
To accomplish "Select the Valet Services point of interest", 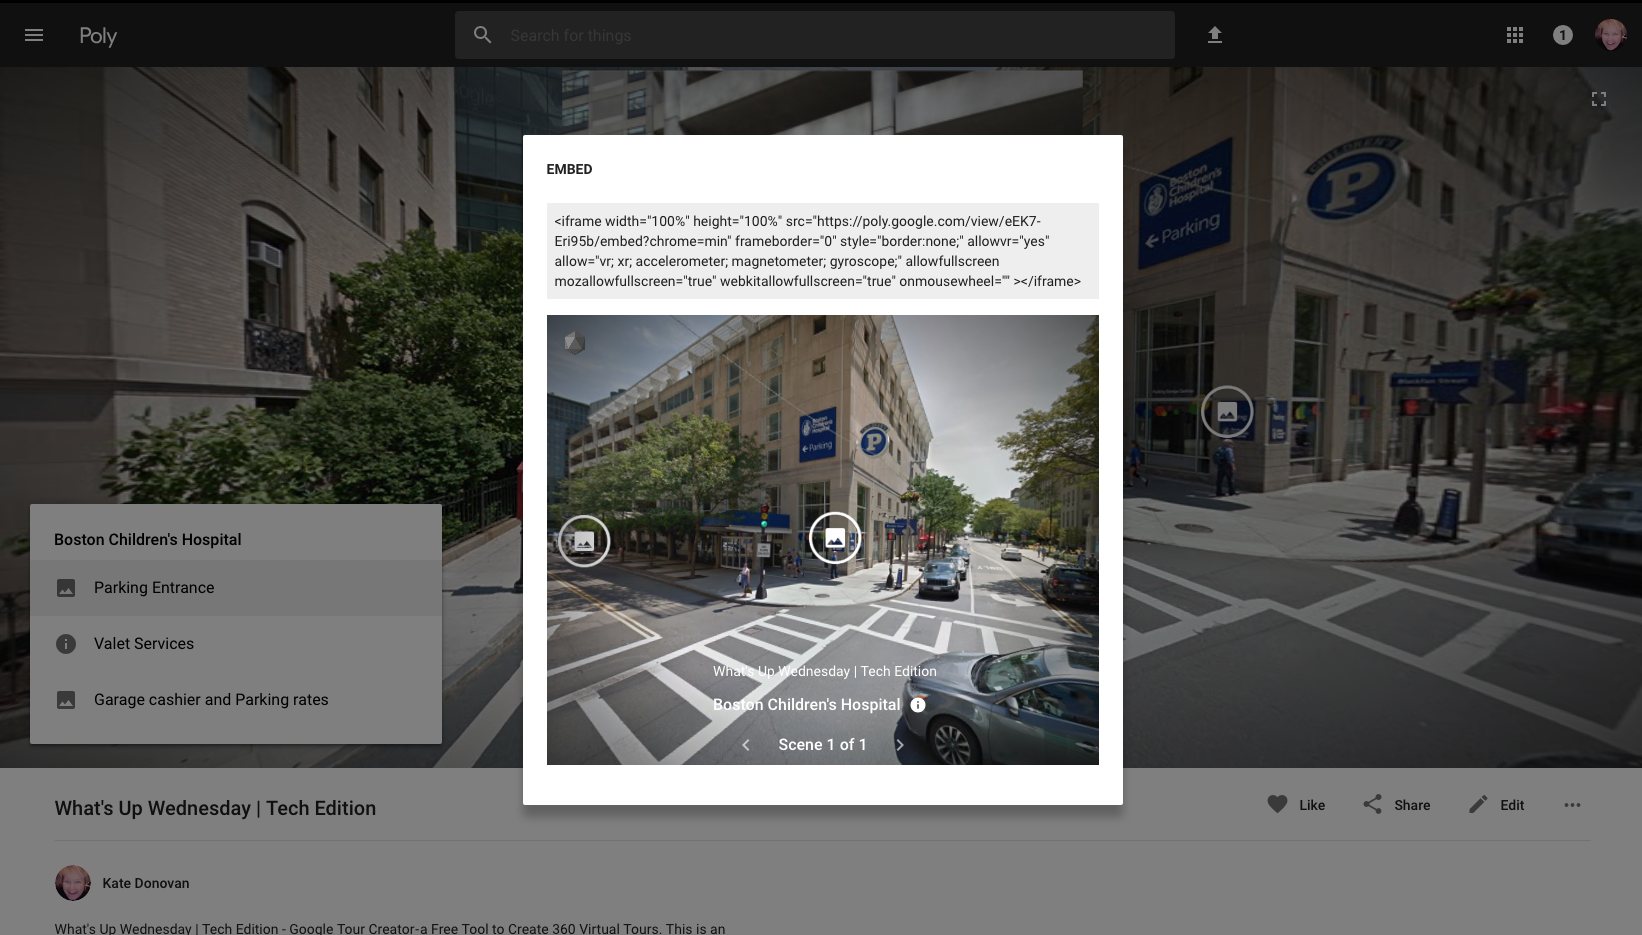I will [236, 644].
